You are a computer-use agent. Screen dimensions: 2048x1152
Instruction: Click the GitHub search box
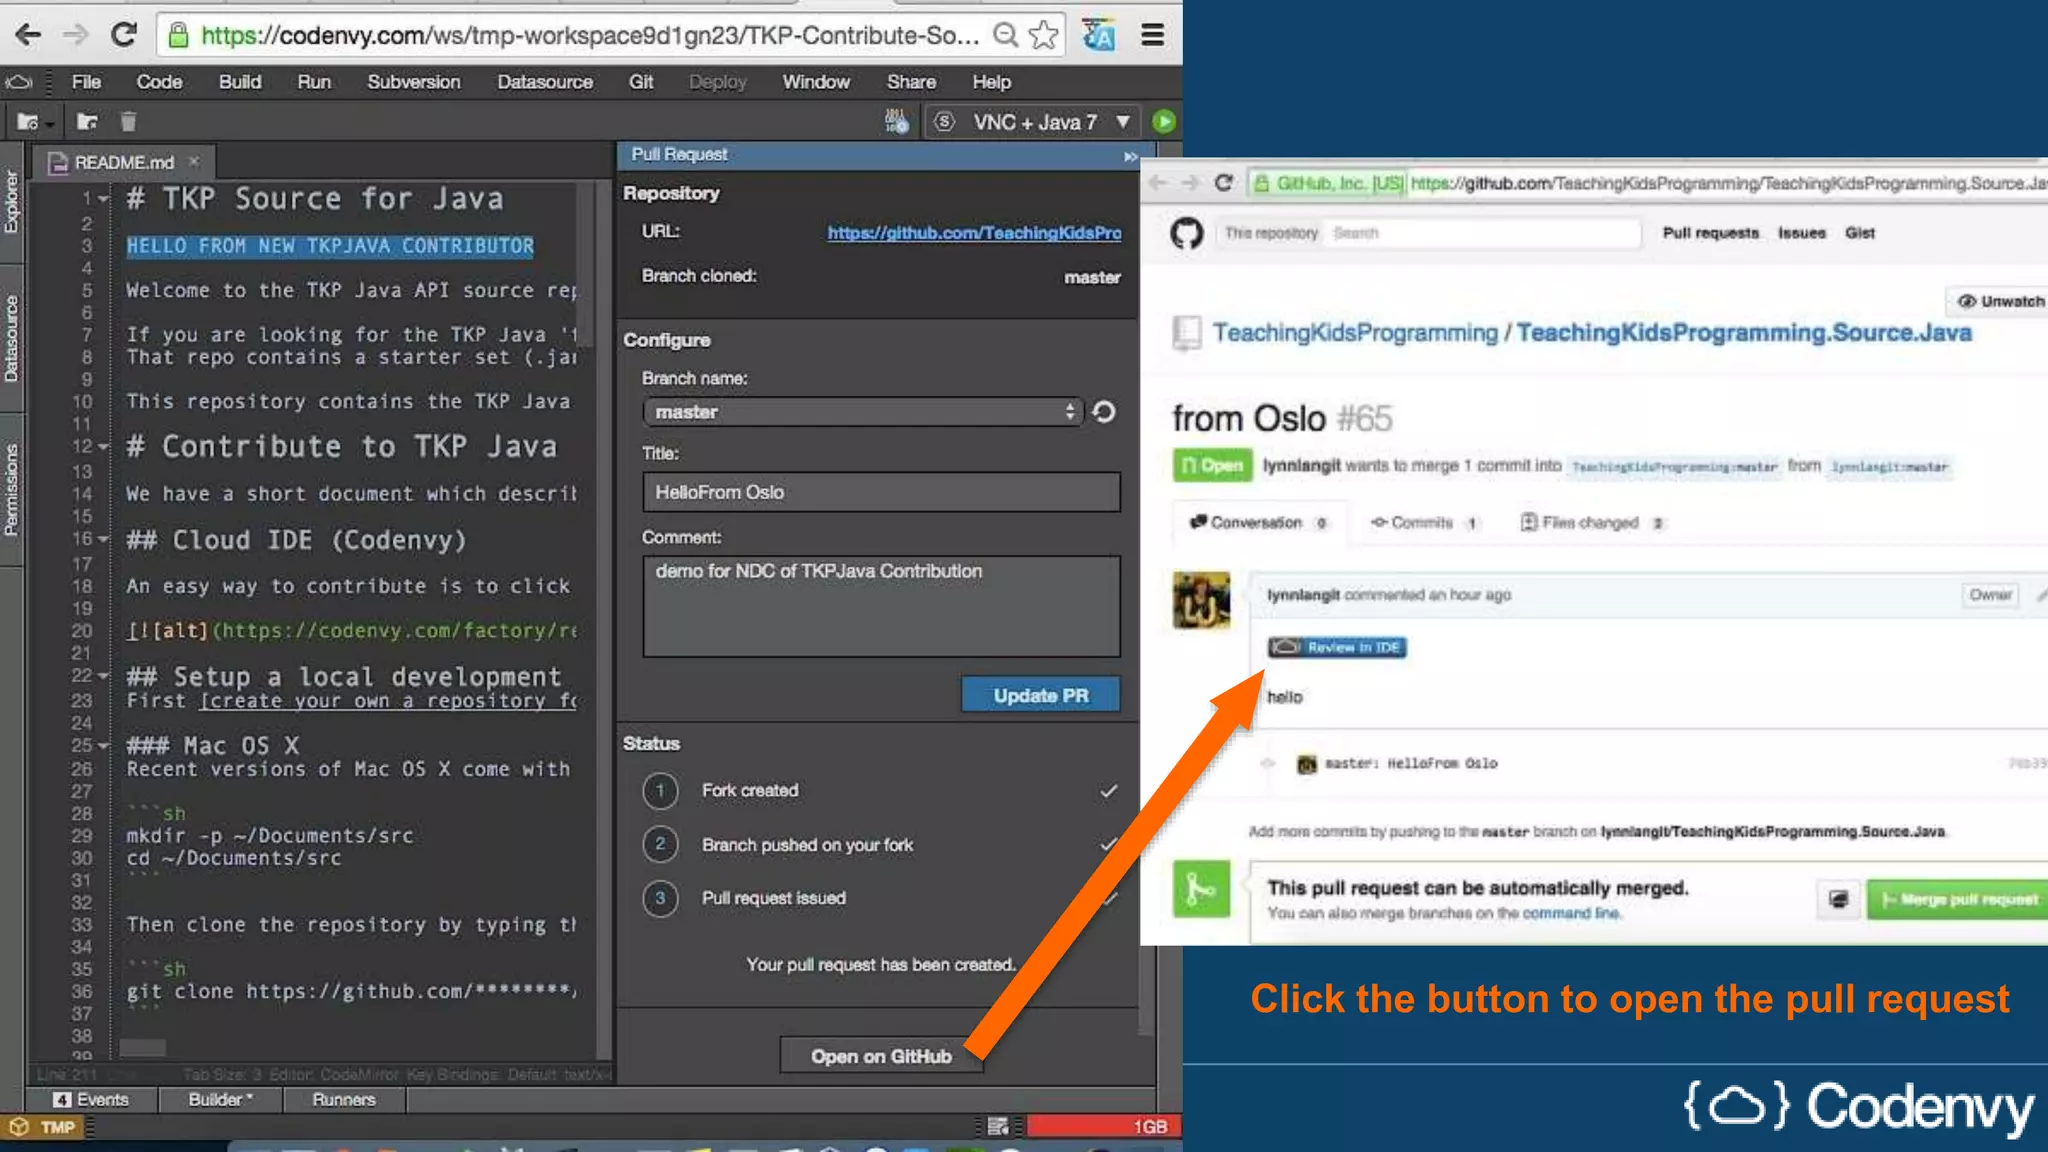pyautogui.click(x=1483, y=233)
